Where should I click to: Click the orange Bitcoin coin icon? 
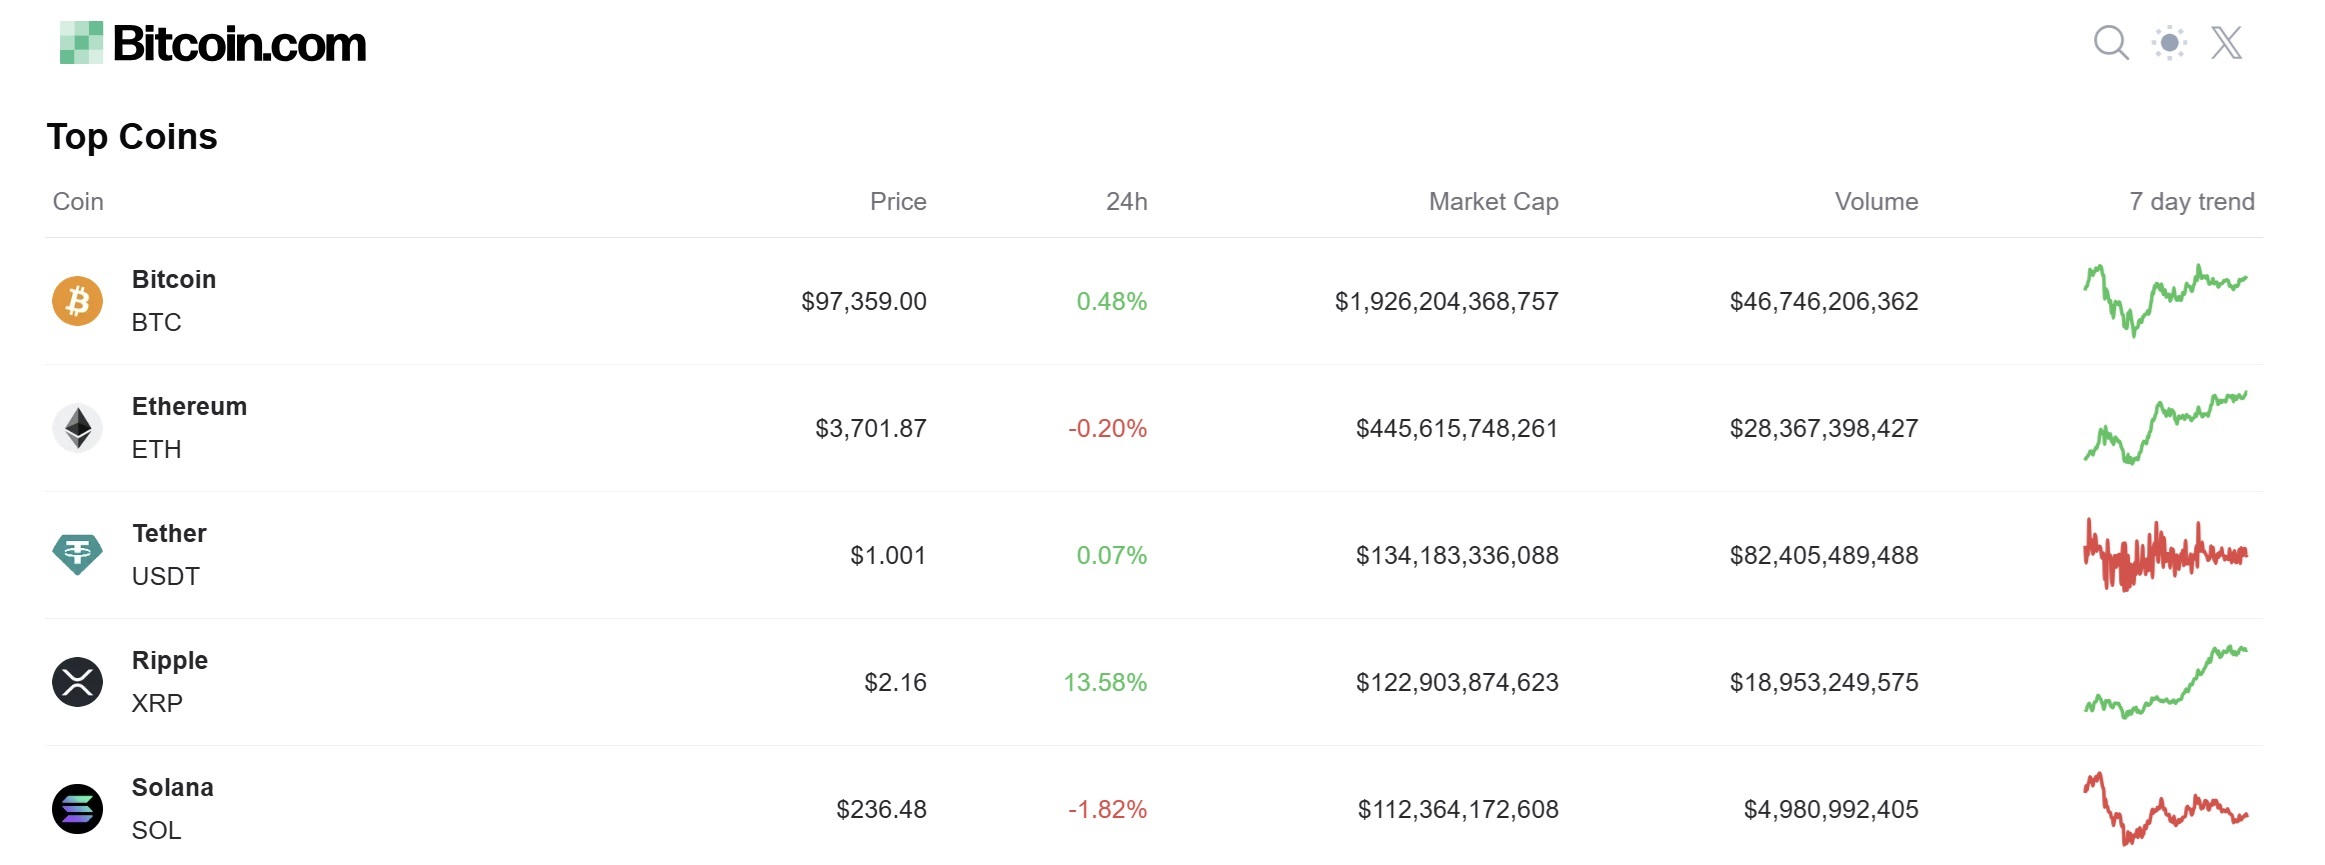(x=77, y=301)
